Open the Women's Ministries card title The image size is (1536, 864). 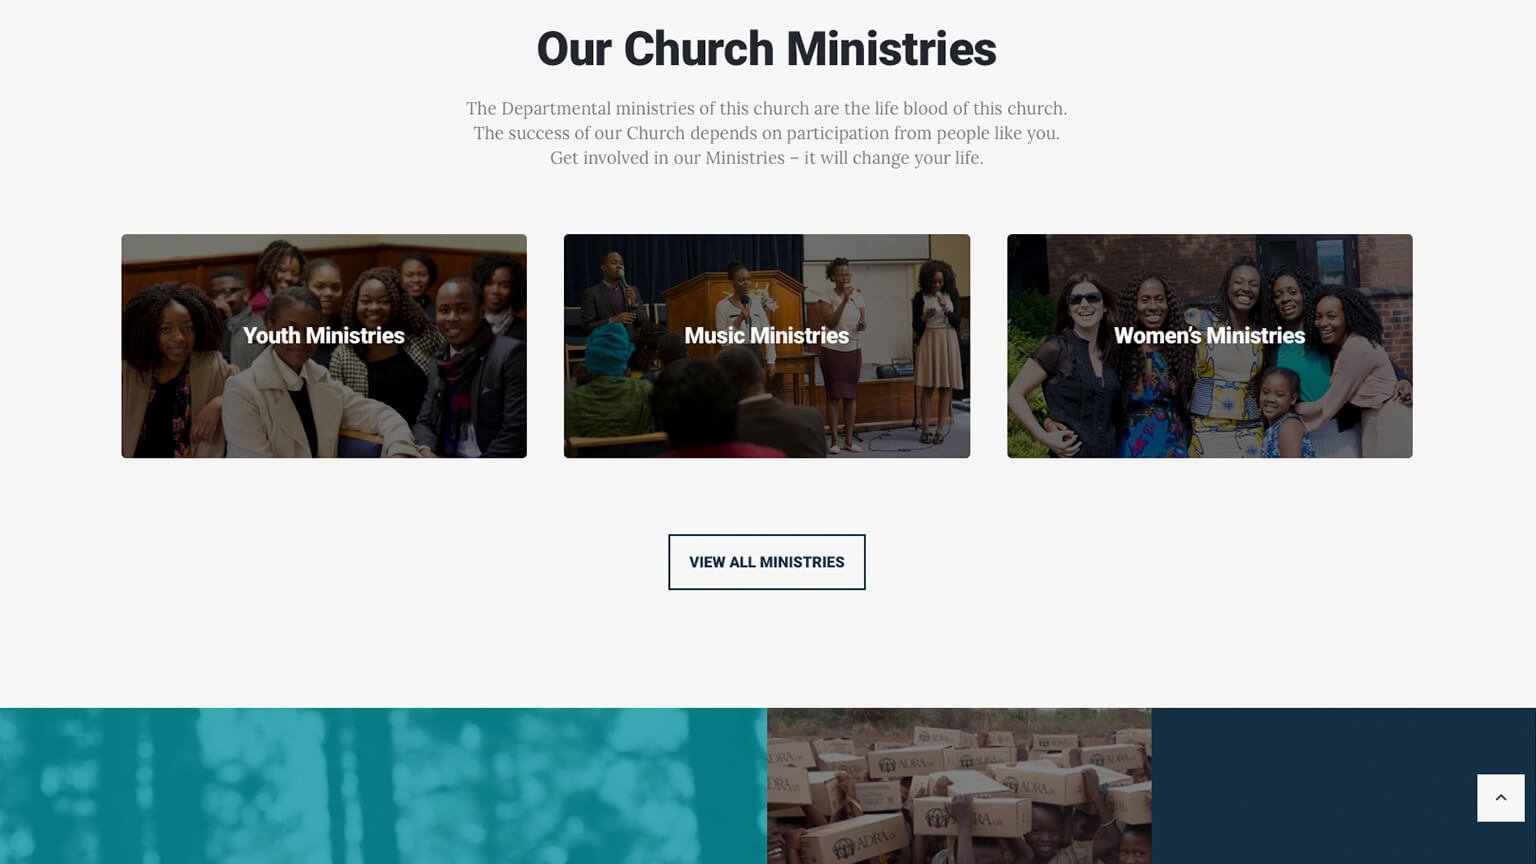point(1209,336)
